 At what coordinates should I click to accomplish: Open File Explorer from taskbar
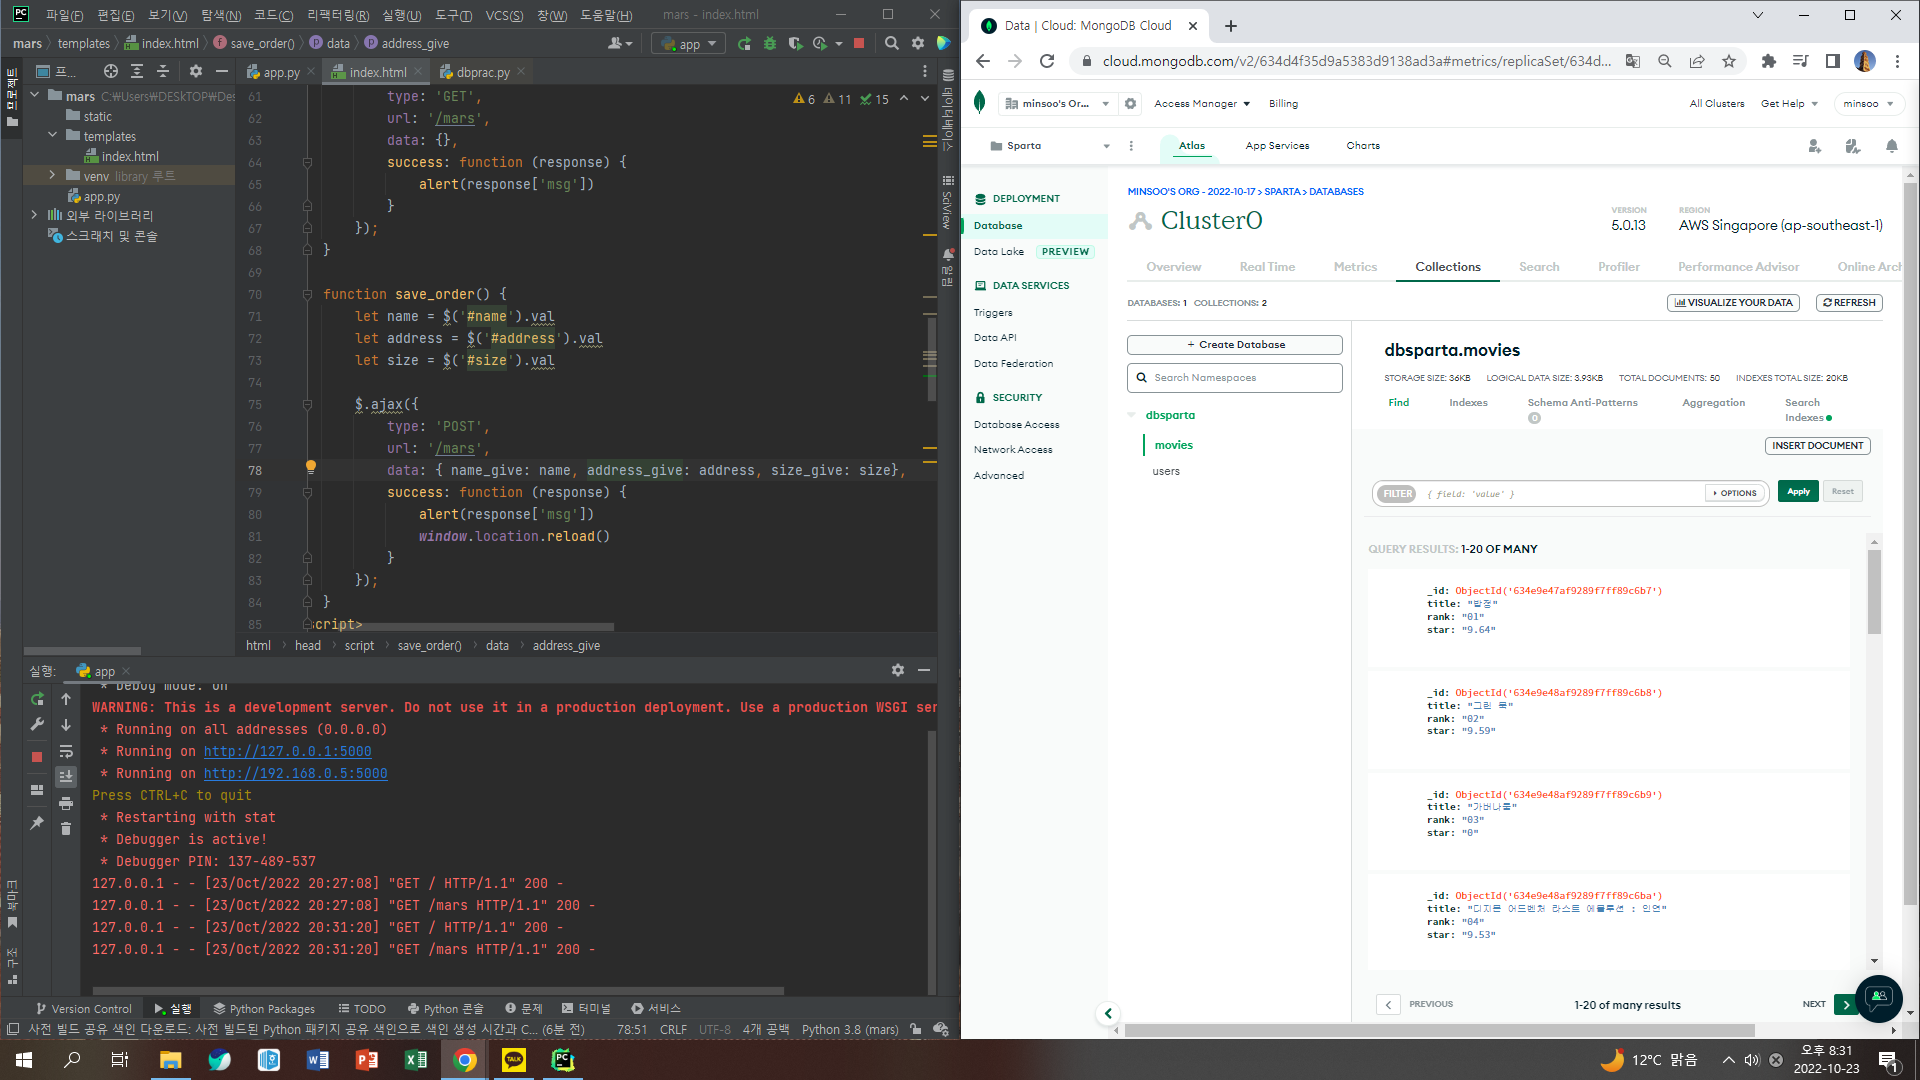tap(171, 1060)
